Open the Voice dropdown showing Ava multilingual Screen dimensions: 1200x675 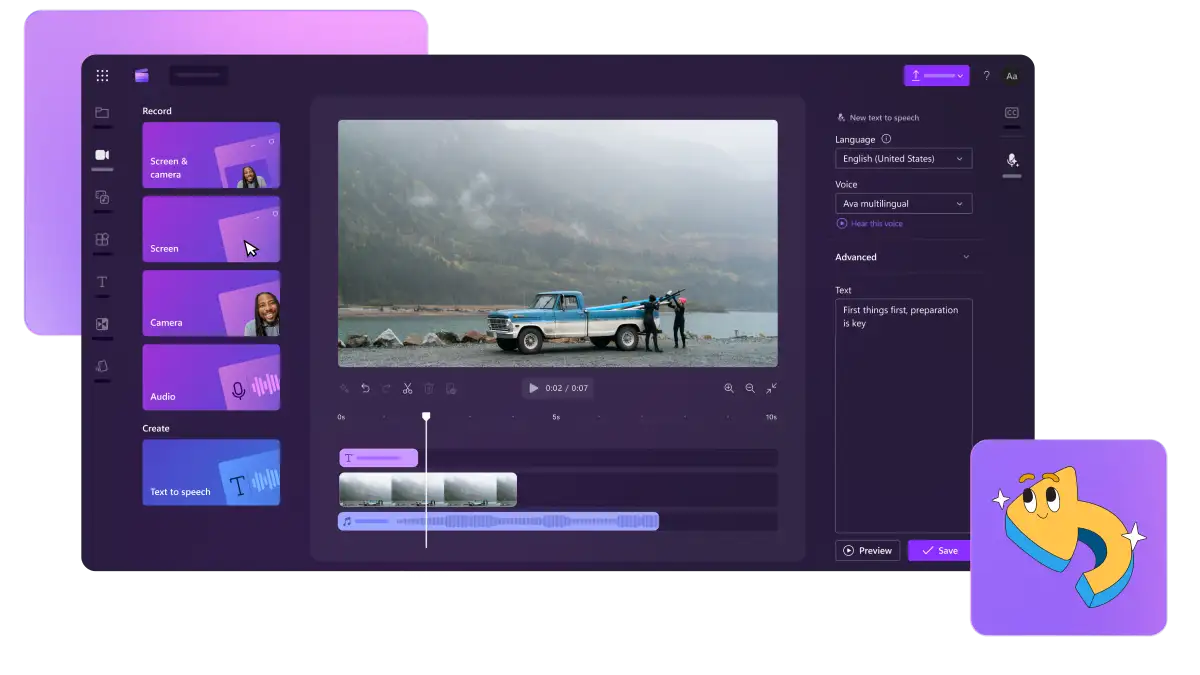[x=903, y=203]
